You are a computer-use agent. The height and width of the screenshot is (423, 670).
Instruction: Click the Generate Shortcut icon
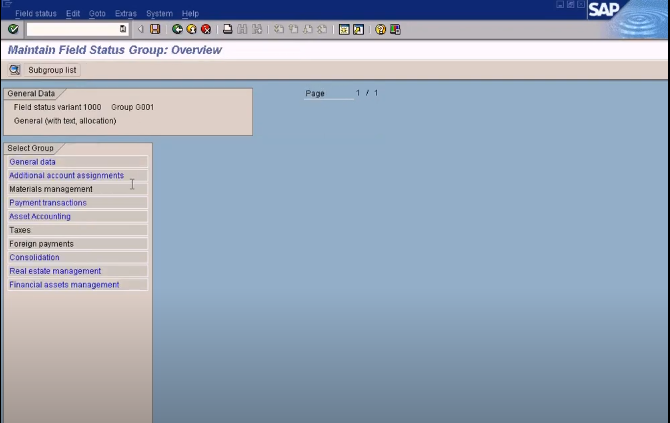[359, 29]
